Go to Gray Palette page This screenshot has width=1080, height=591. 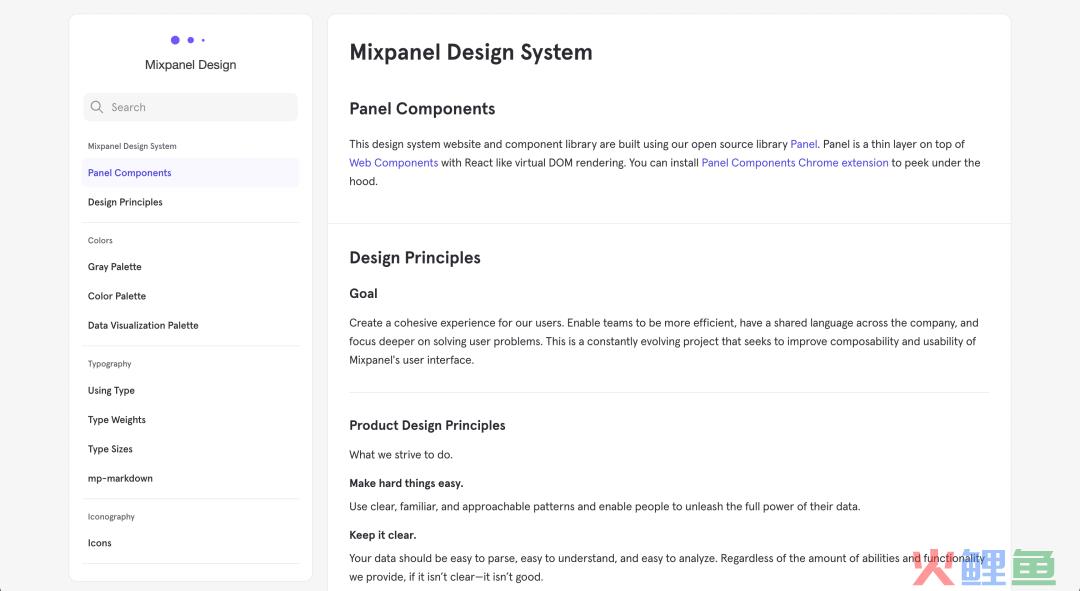pyautogui.click(x=191, y=267)
